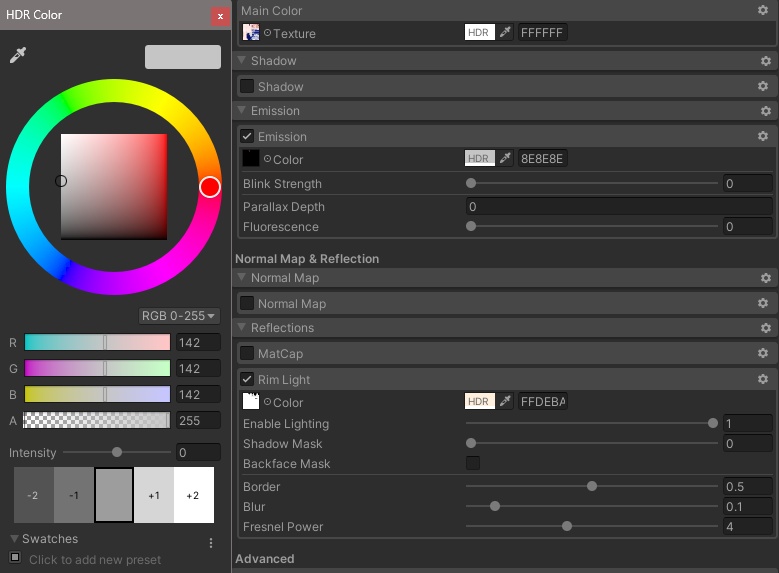Use eyedropper next to Main Color texture
779x573 pixels.
pyautogui.click(x=505, y=32)
